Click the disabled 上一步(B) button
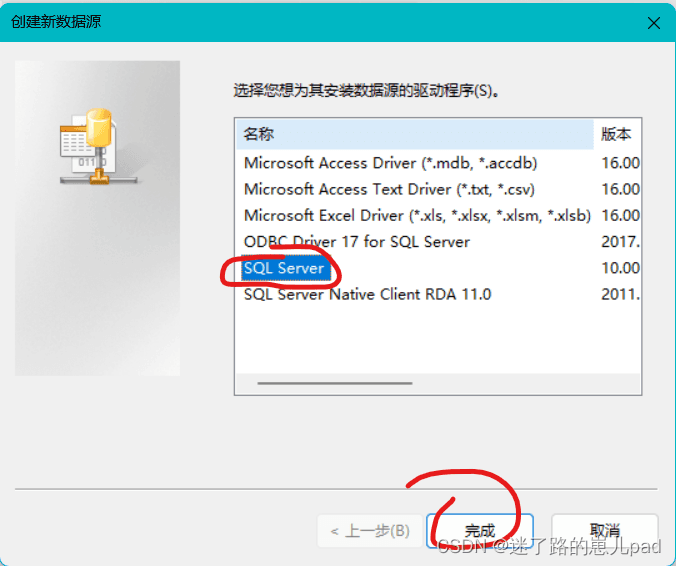Image resolution: width=676 pixels, height=566 pixels. click(x=370, y=531)
